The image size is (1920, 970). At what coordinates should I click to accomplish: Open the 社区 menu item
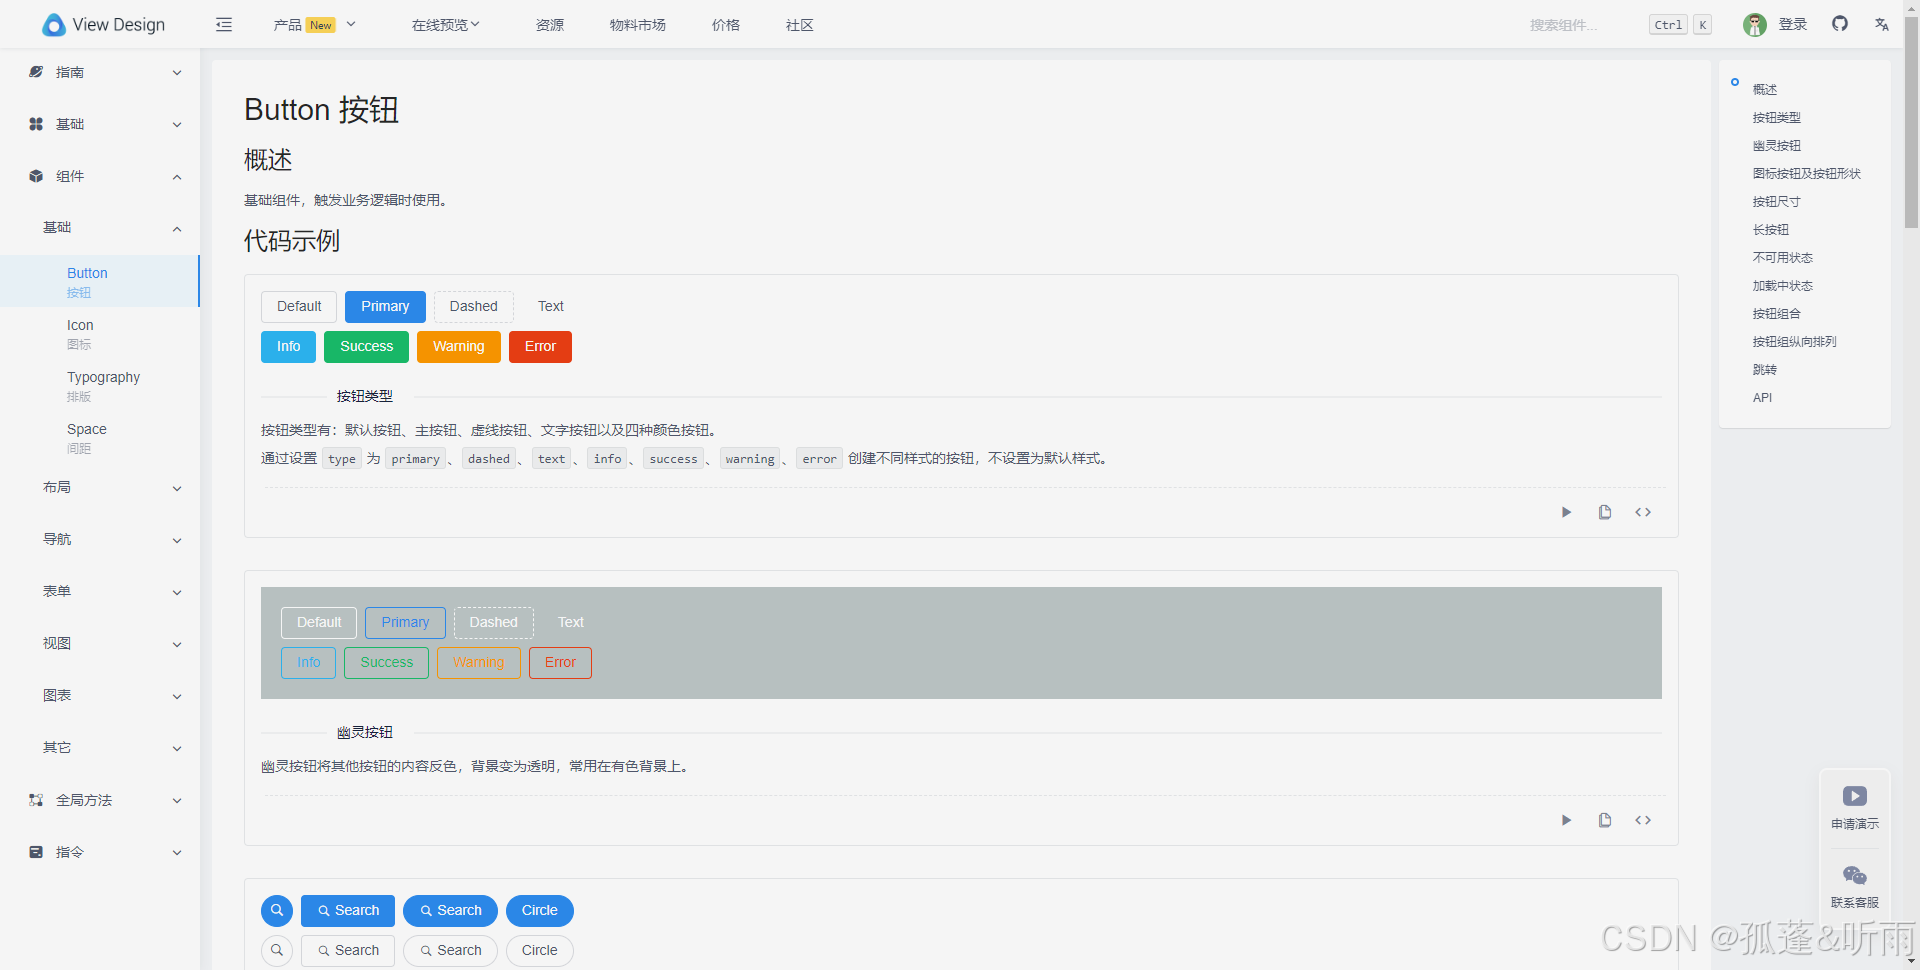[800, 25]
